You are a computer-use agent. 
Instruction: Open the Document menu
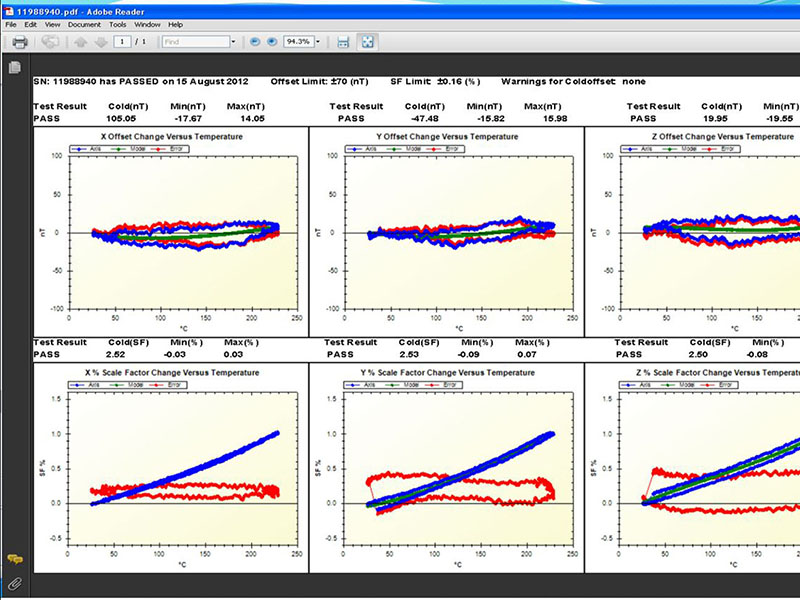(84, 24)
